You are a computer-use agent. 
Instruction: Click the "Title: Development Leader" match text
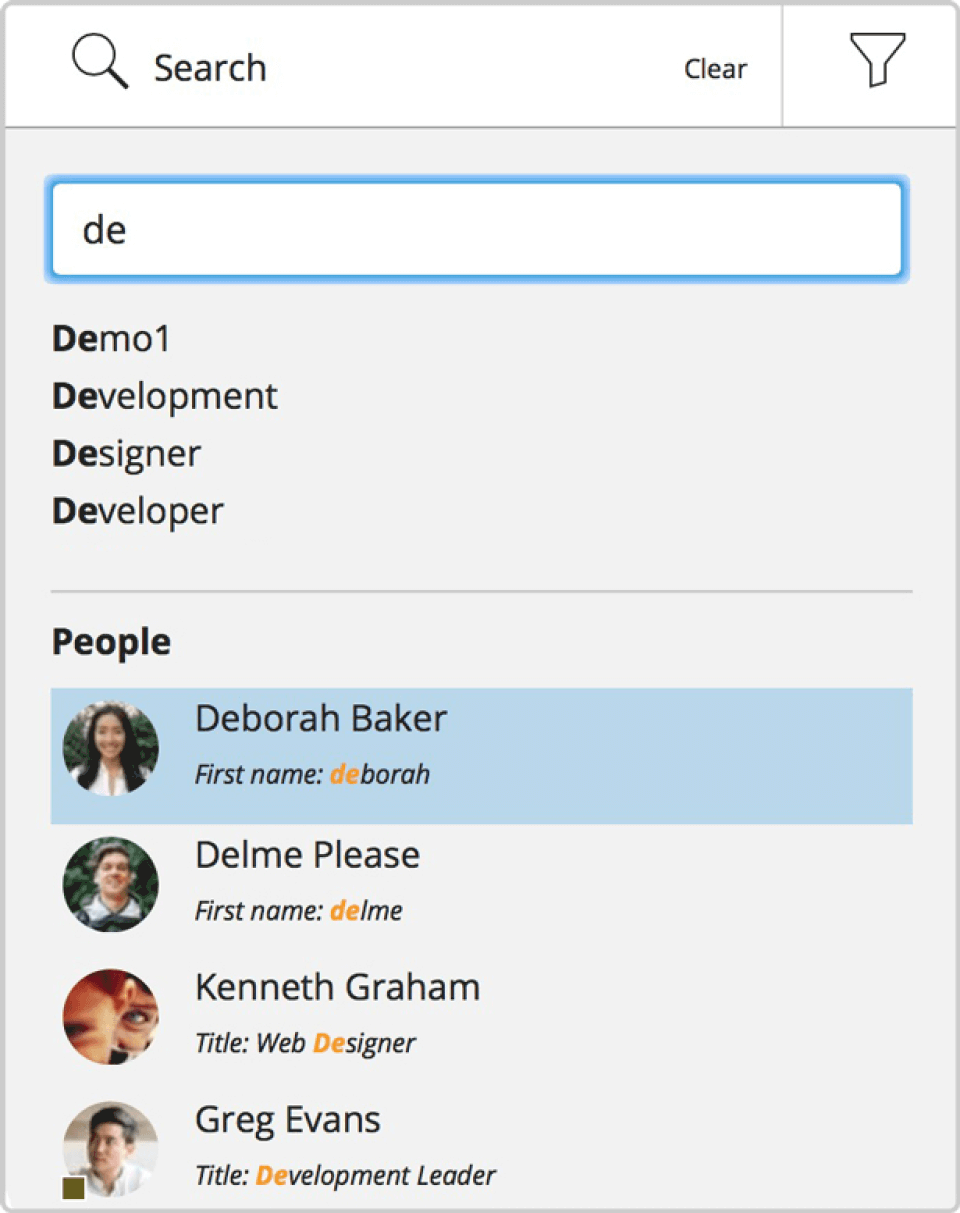click(345, 1175)
